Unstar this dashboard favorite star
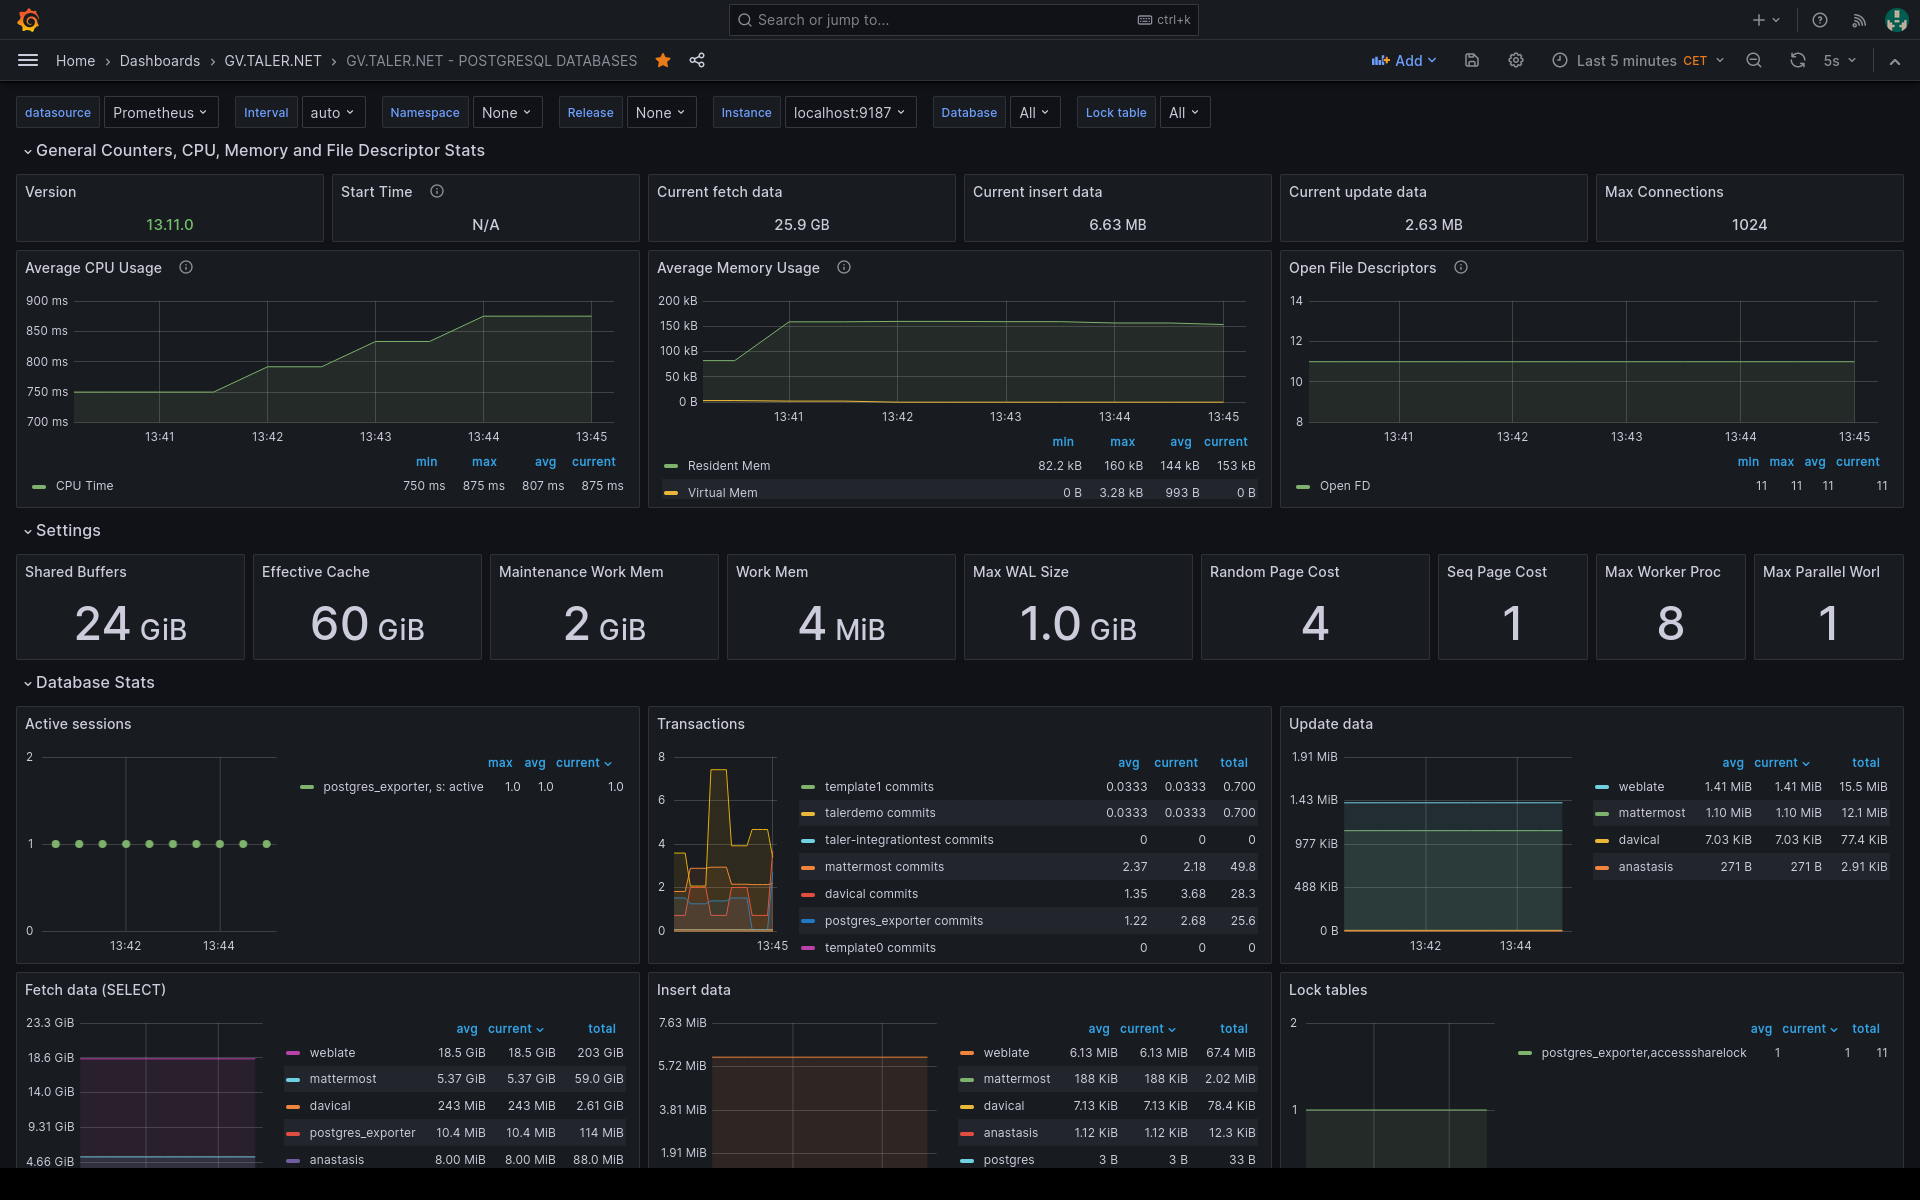 (x=663, y=61)
